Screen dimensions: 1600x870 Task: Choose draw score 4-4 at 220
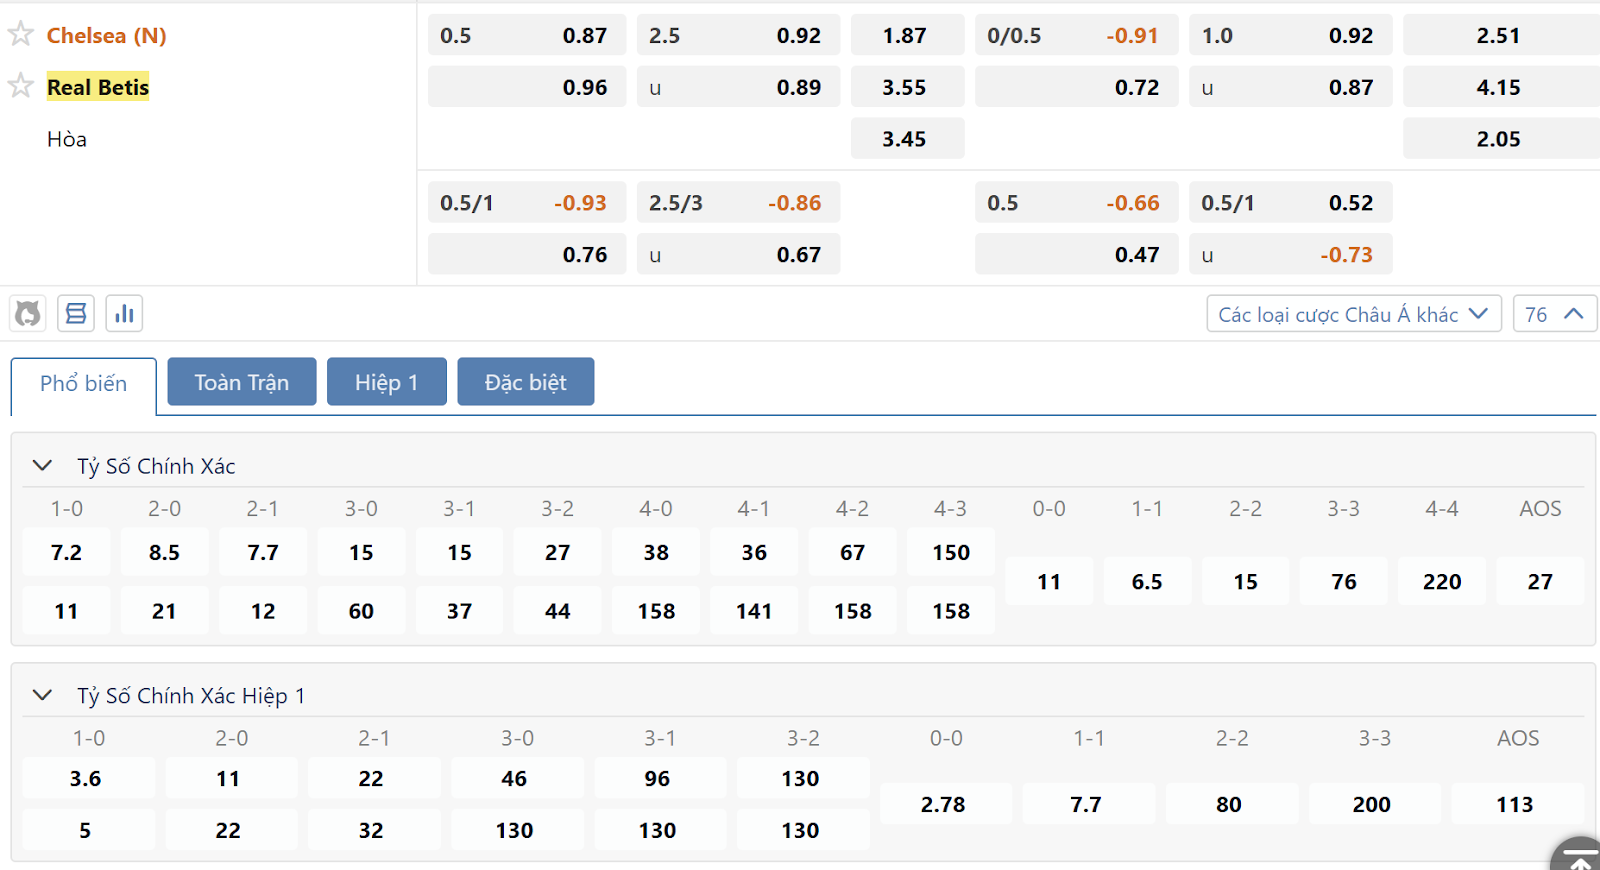[x=1442, y=582]
